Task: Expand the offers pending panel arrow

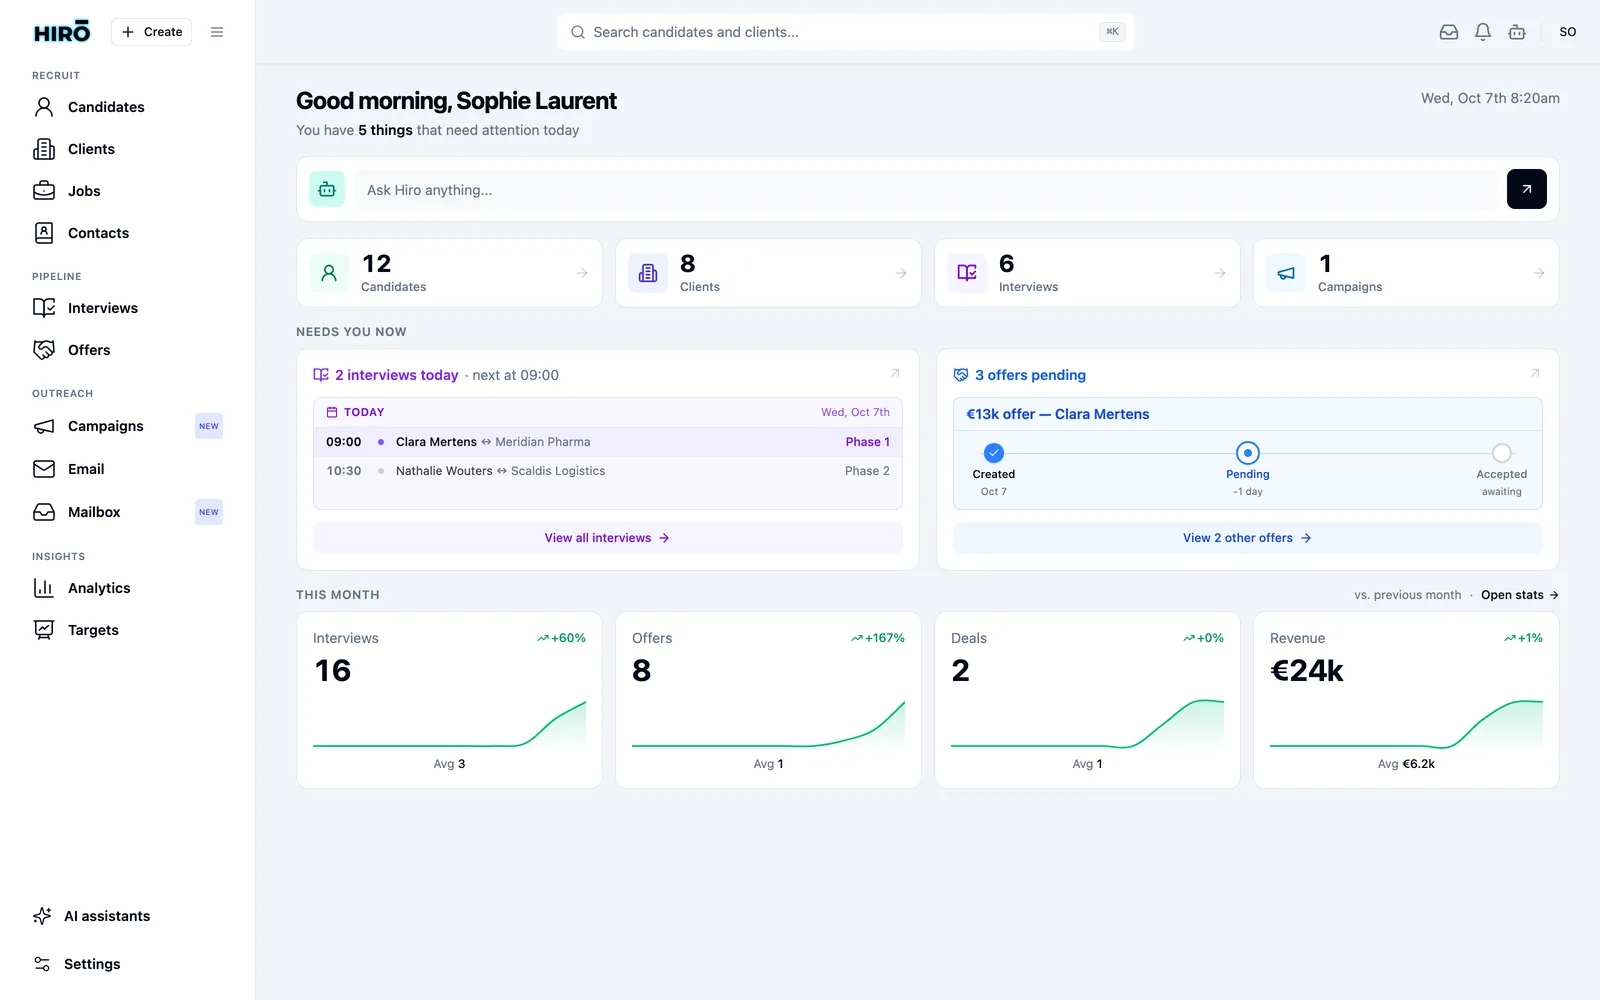Action: [x=1535, y=373]
